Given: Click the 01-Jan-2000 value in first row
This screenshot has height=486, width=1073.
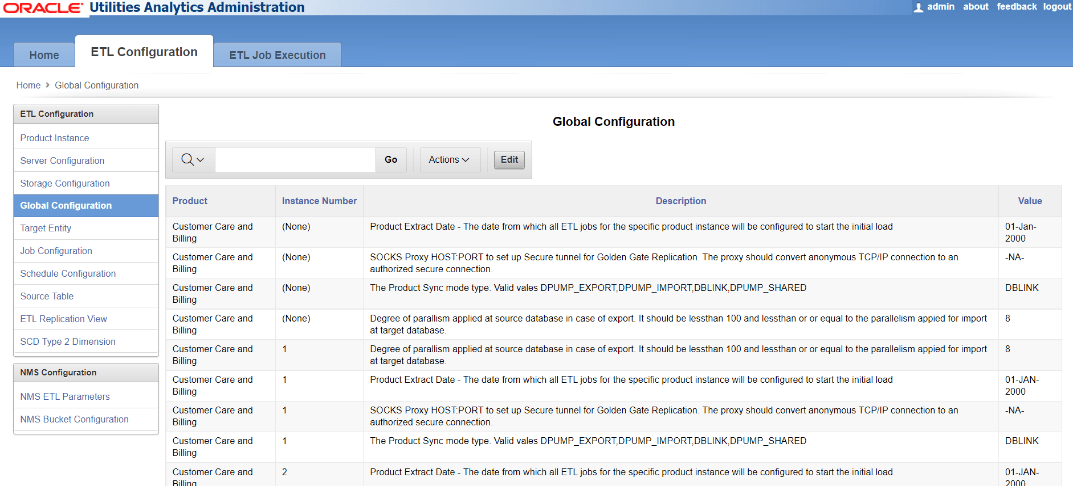Looking at the screenshot, I should click(x=1020, y=232).
